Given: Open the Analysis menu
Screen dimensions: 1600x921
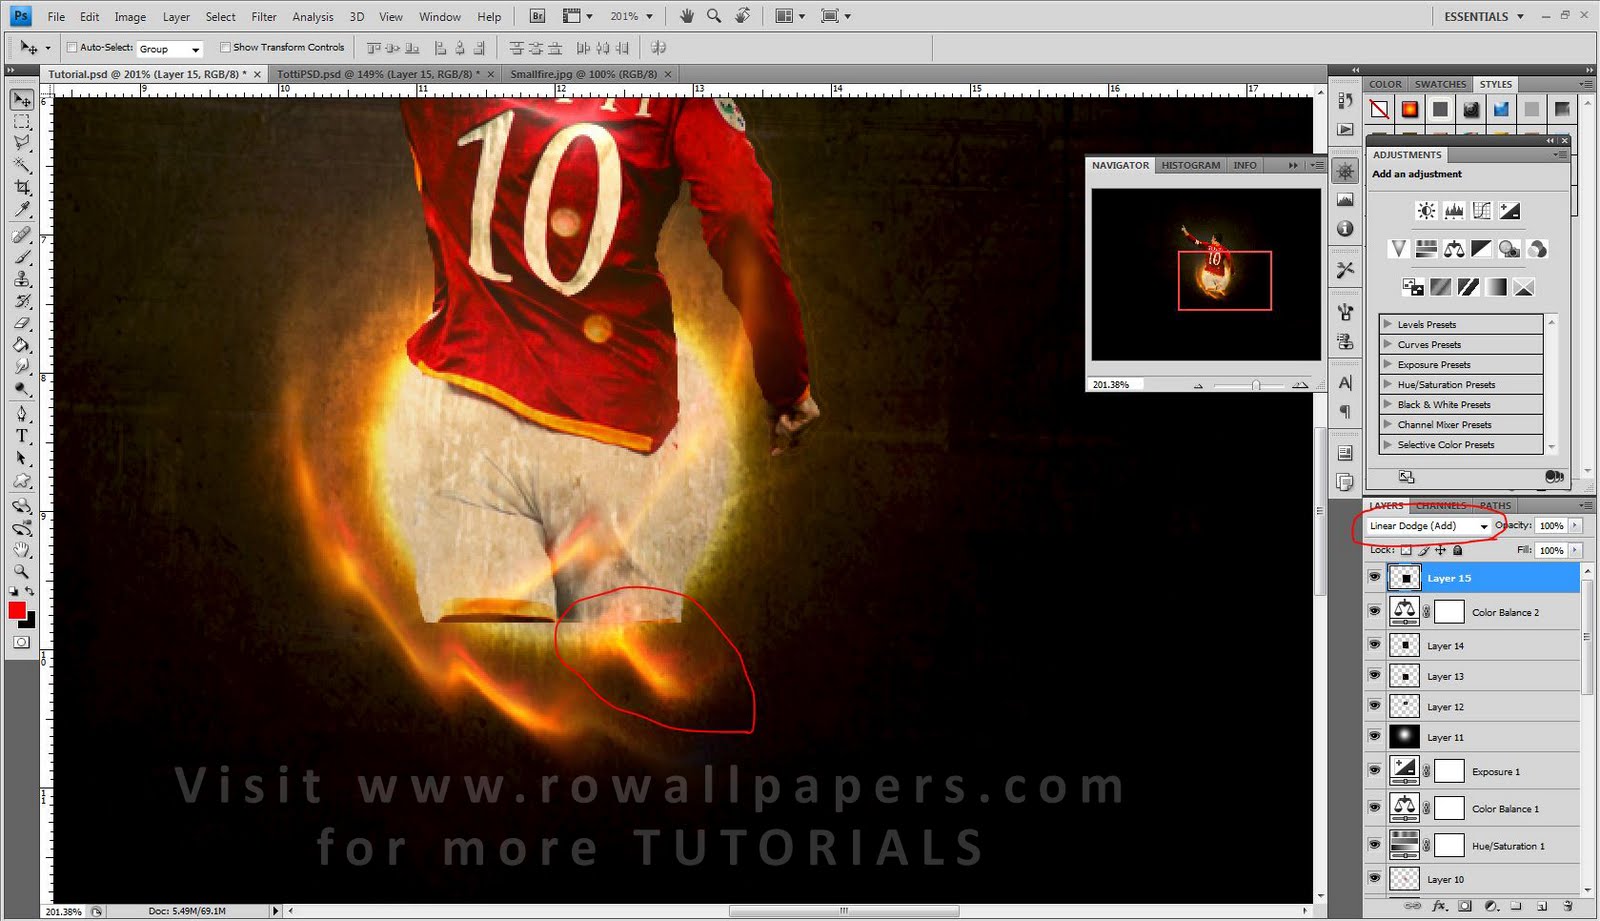Looking at the screenshot, I should [313, 17].
